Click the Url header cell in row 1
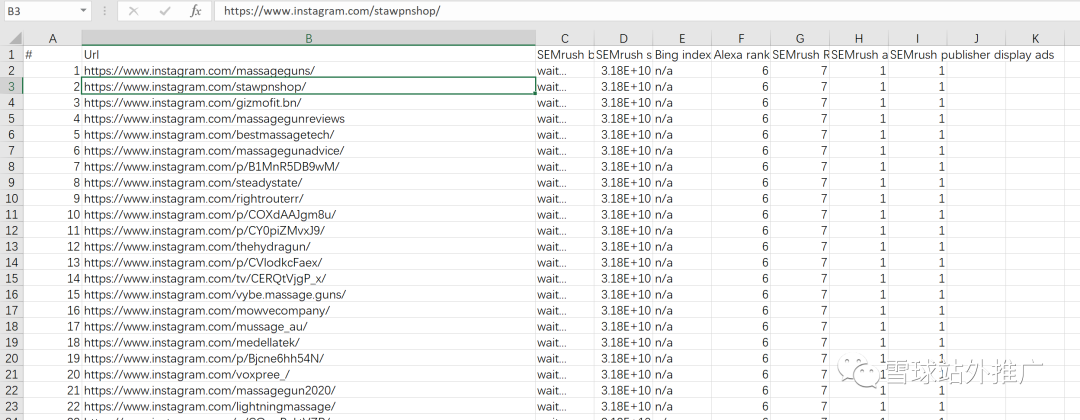 (x=308, y=55)
